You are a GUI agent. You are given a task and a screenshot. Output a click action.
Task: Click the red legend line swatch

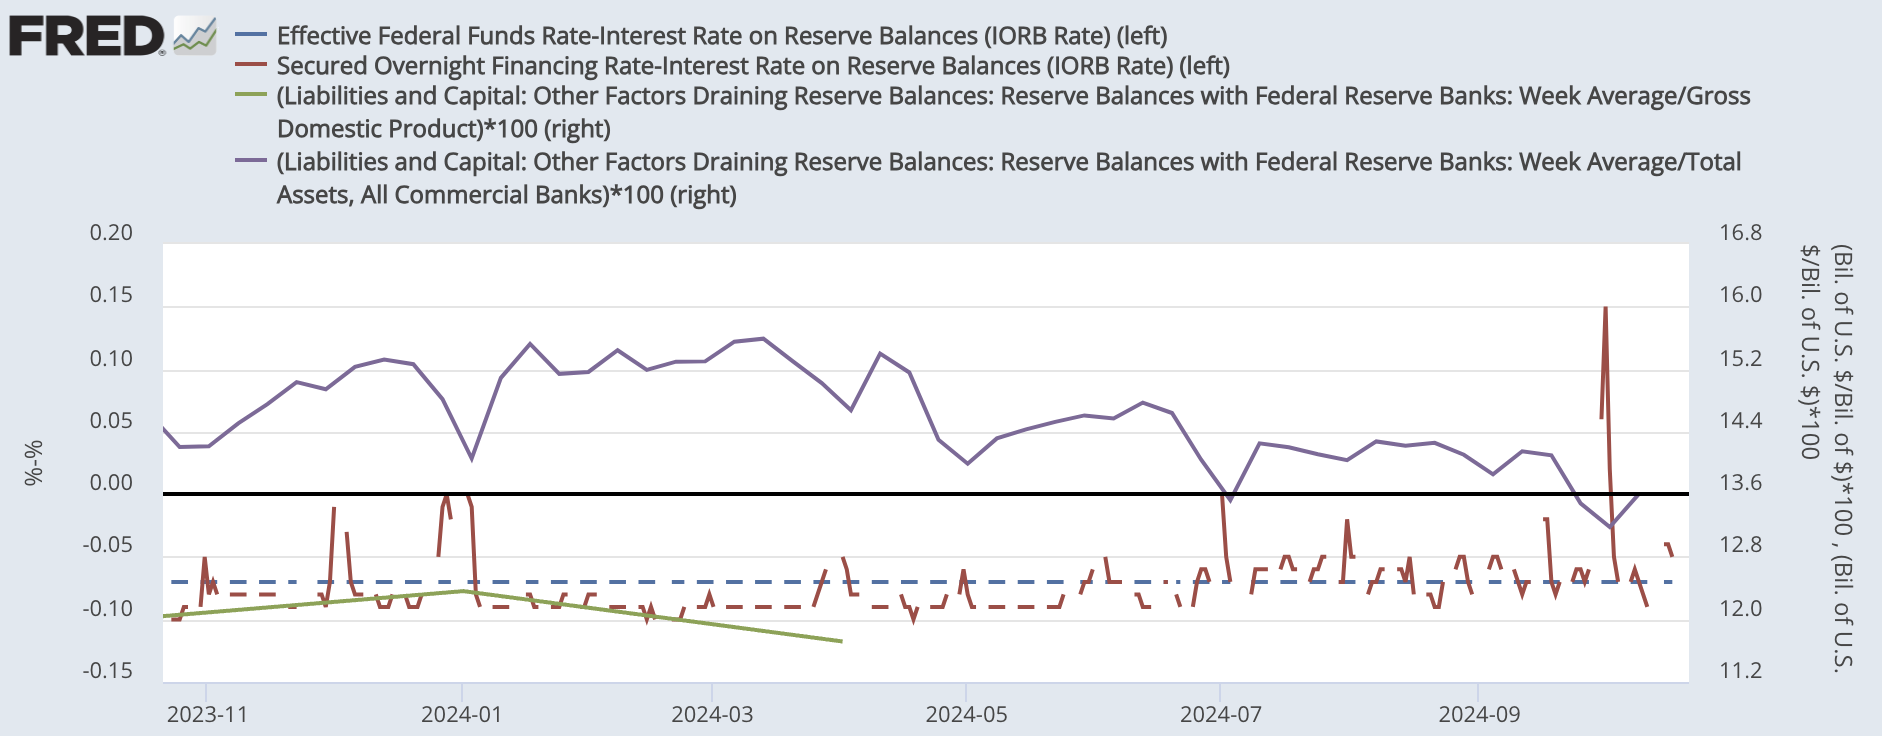click(250, 65)
